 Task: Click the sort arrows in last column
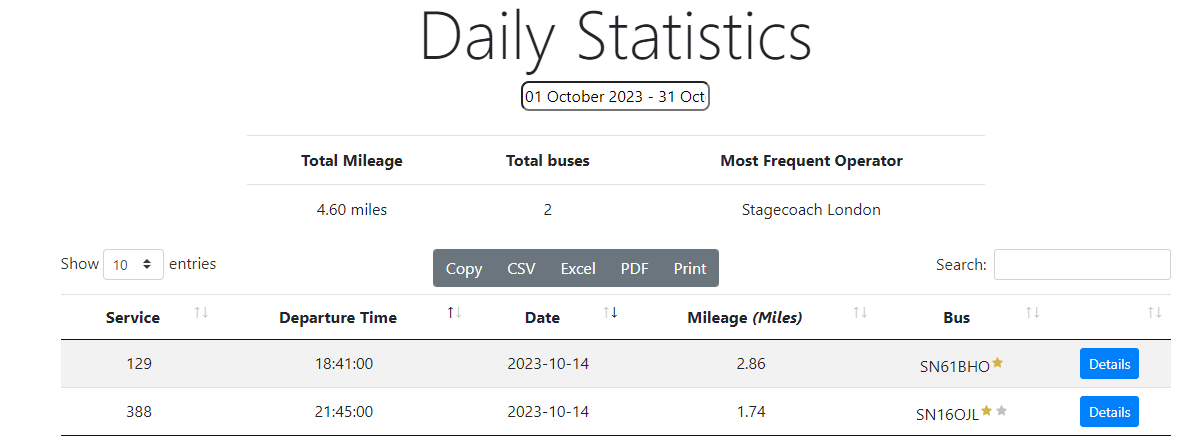(1155, 313)
